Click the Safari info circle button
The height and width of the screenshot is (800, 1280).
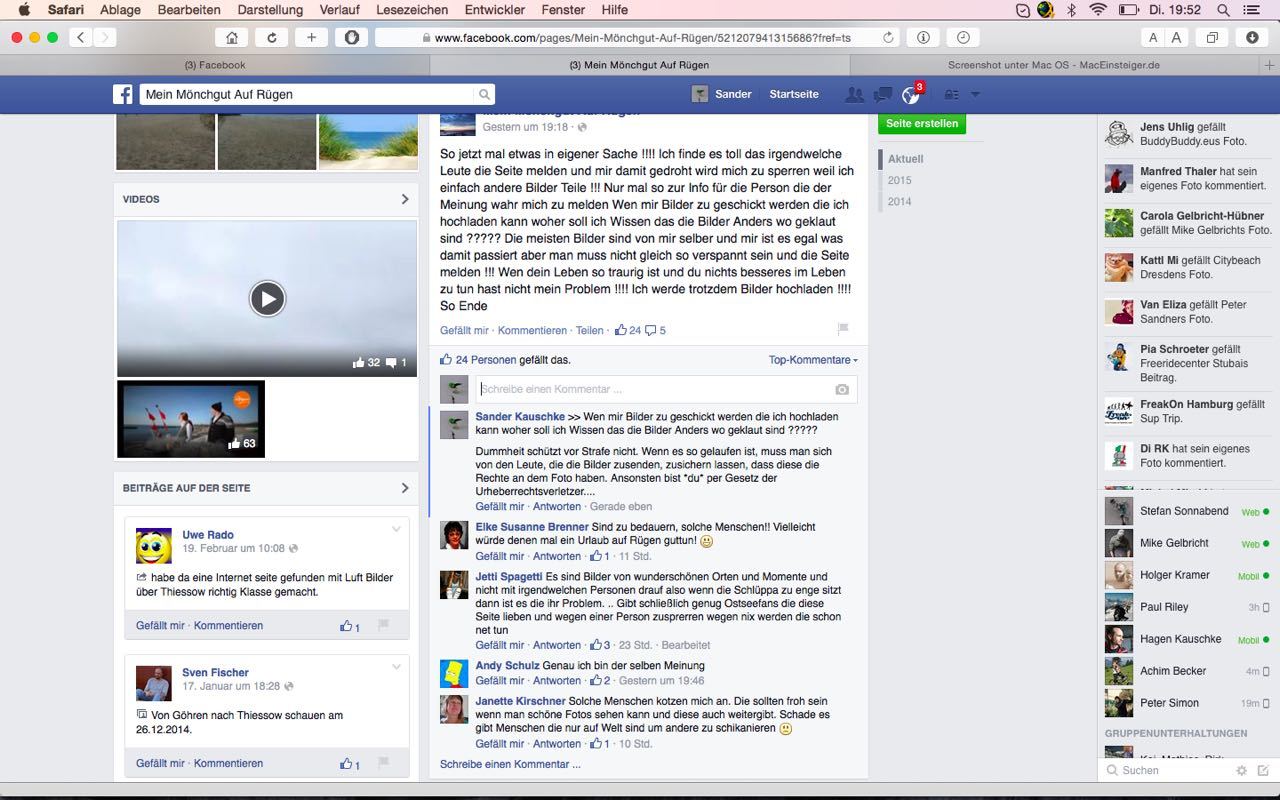click(x=924, y=37)
